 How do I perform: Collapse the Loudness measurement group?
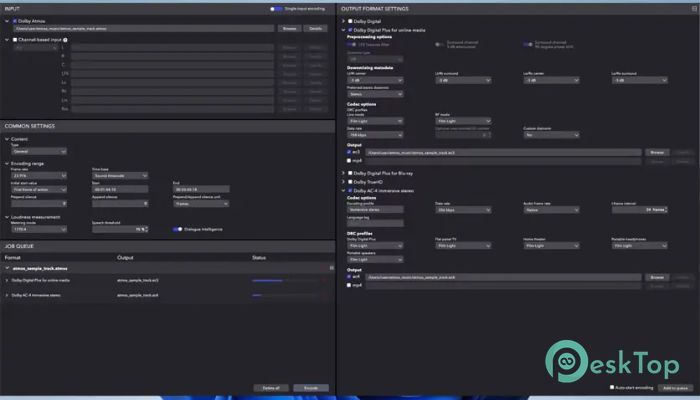click(x=7, y=217)
